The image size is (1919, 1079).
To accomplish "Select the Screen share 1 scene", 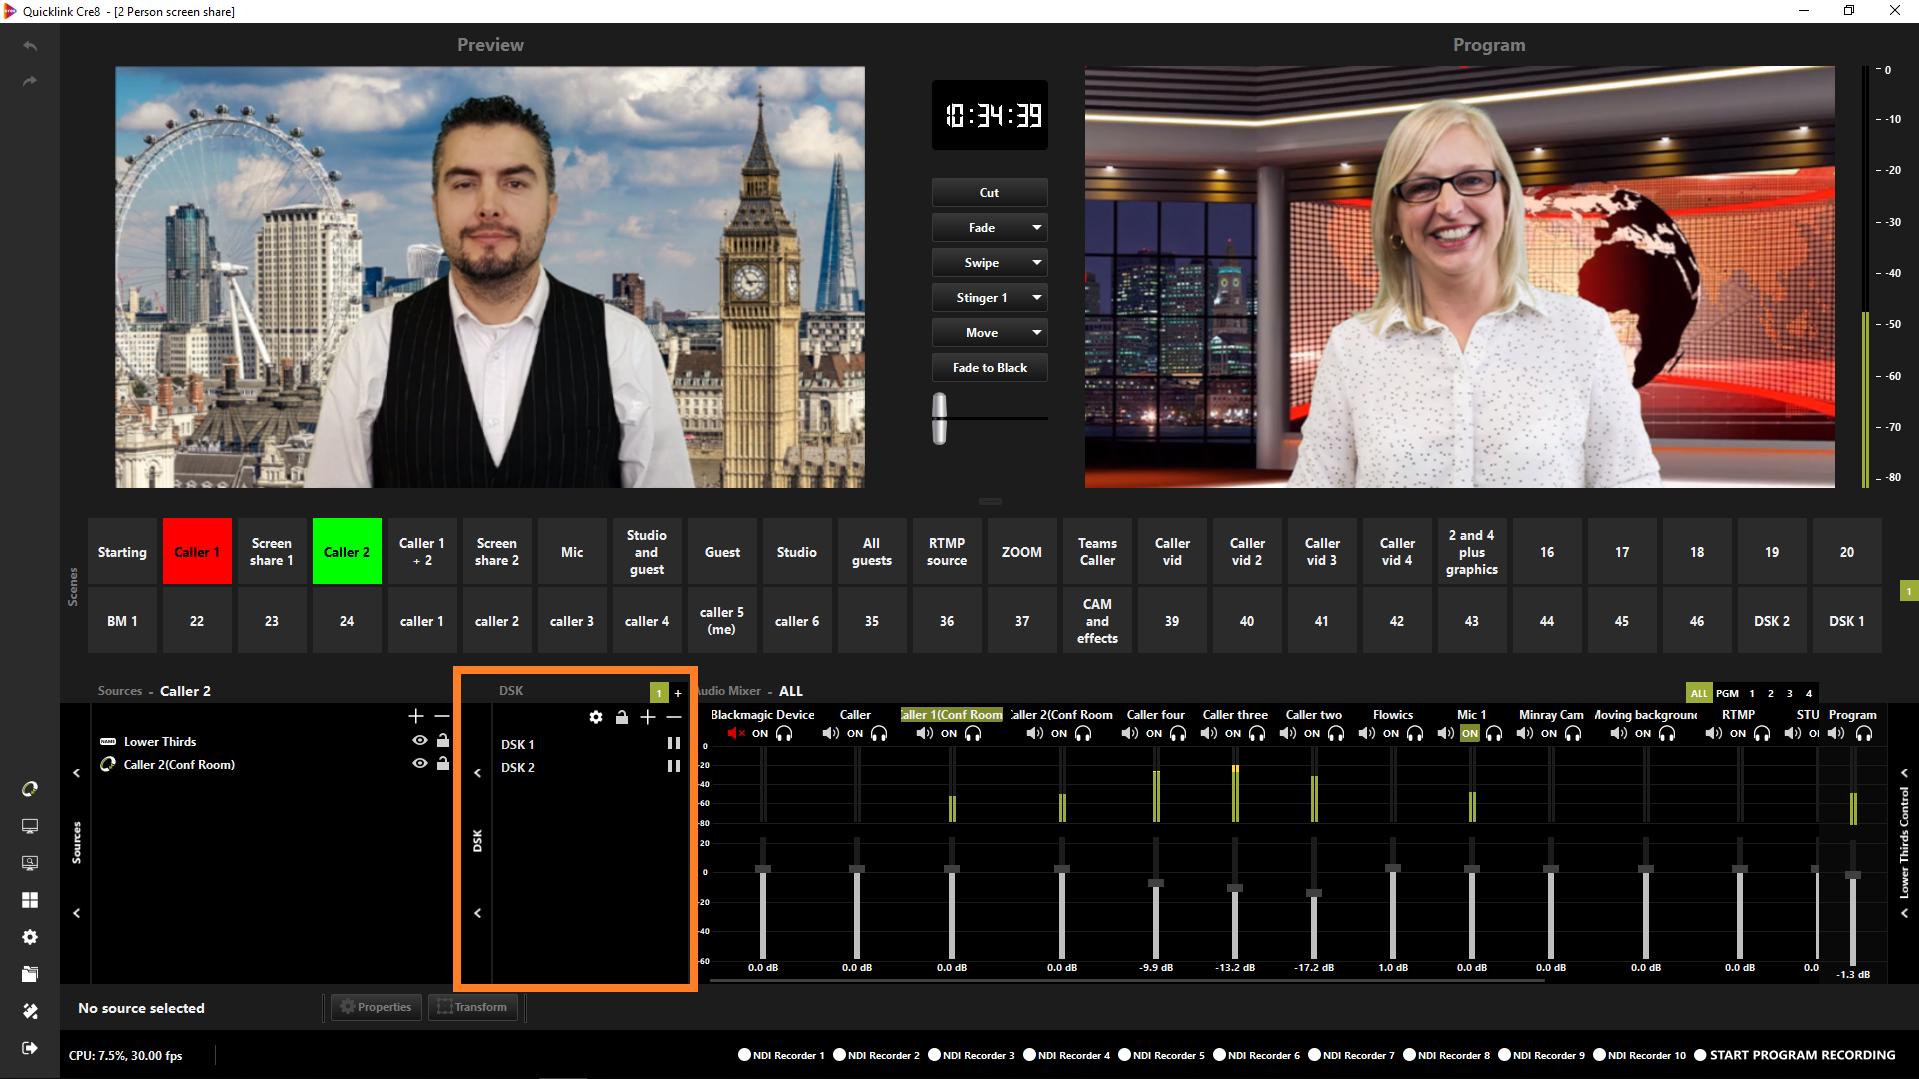I will click(x=272, y=552).
